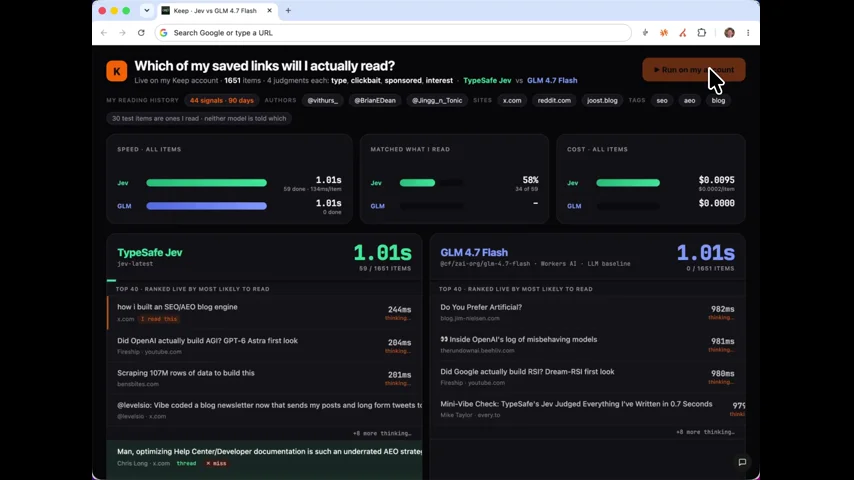Screen dimensions: 854x480
Task: Run on my account
Action: tap(693, 70)
